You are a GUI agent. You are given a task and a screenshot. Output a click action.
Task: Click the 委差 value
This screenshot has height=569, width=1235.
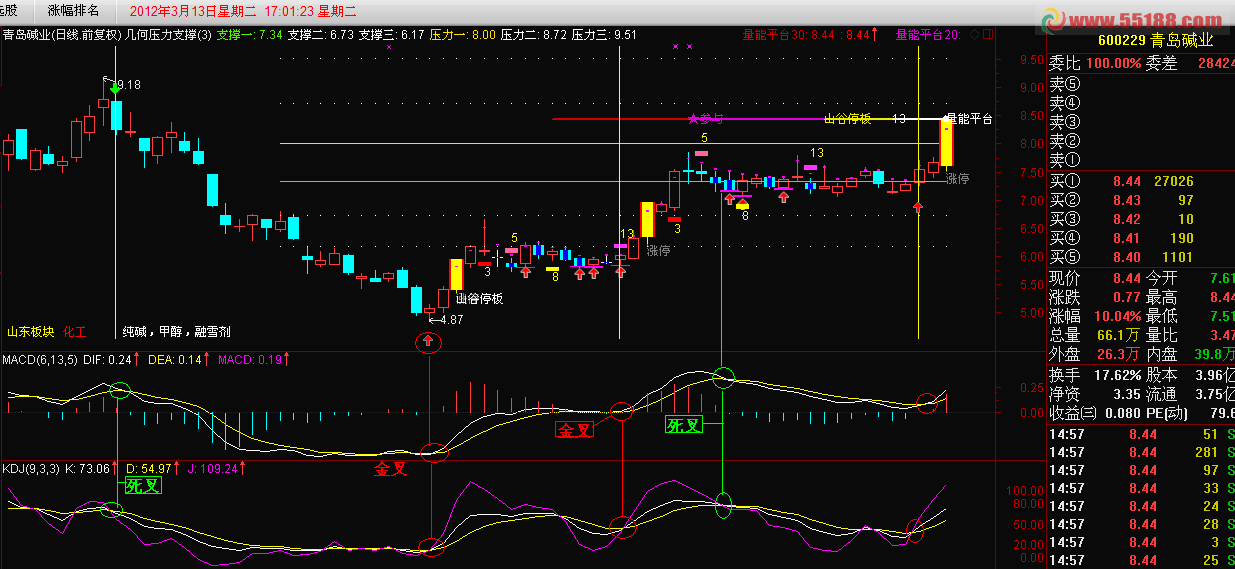(1190, 63)
